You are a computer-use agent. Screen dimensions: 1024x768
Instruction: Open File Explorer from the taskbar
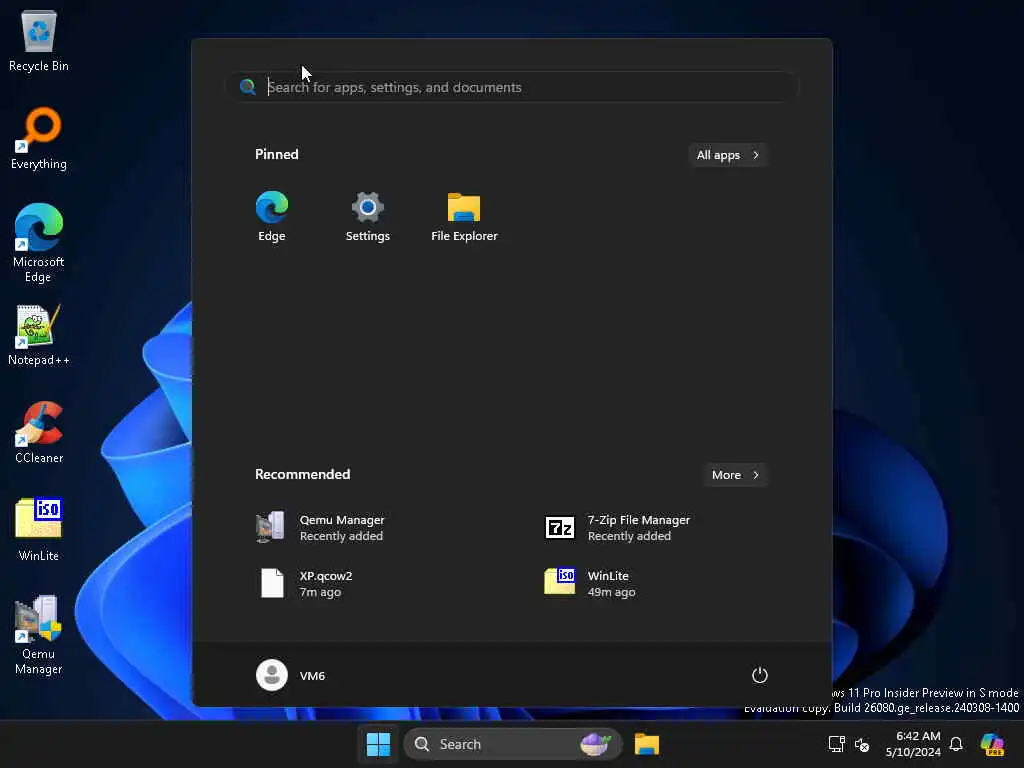click(647, 744)
